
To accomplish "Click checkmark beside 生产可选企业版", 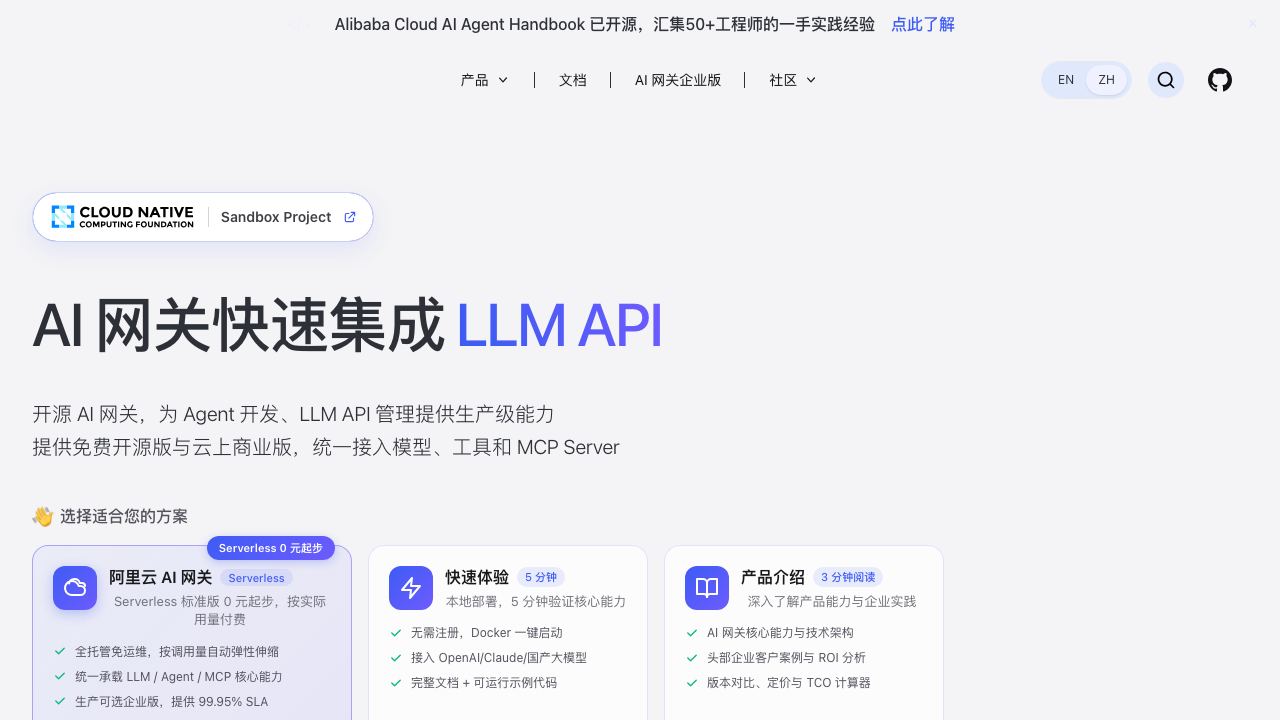I will (61, 701).
